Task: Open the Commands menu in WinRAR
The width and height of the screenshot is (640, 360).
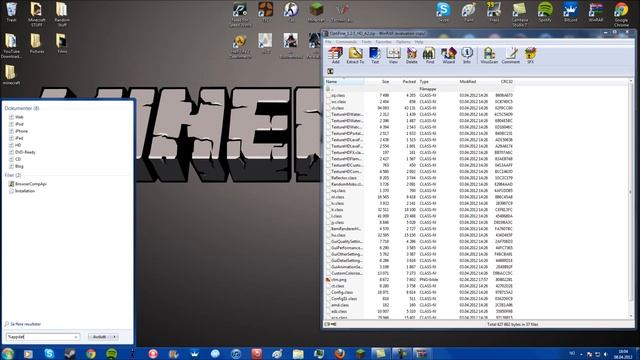Action: click(347, 42)
